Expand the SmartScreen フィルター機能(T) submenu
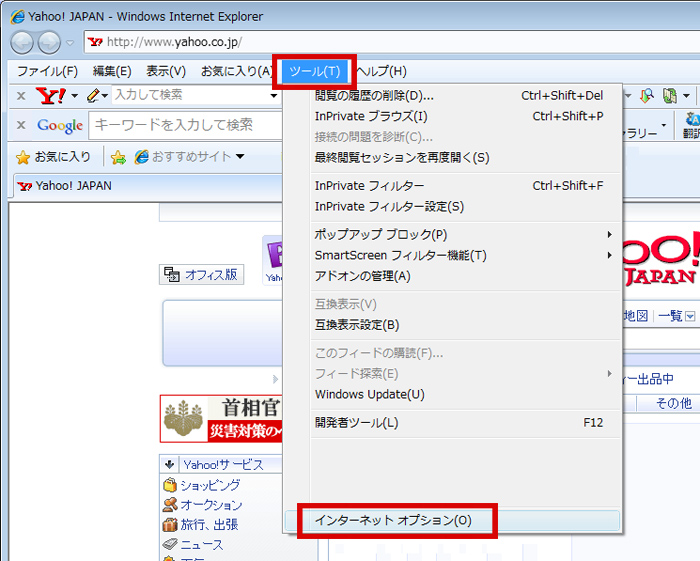Screen dimensions: 700x561 (x=453, y=255)
